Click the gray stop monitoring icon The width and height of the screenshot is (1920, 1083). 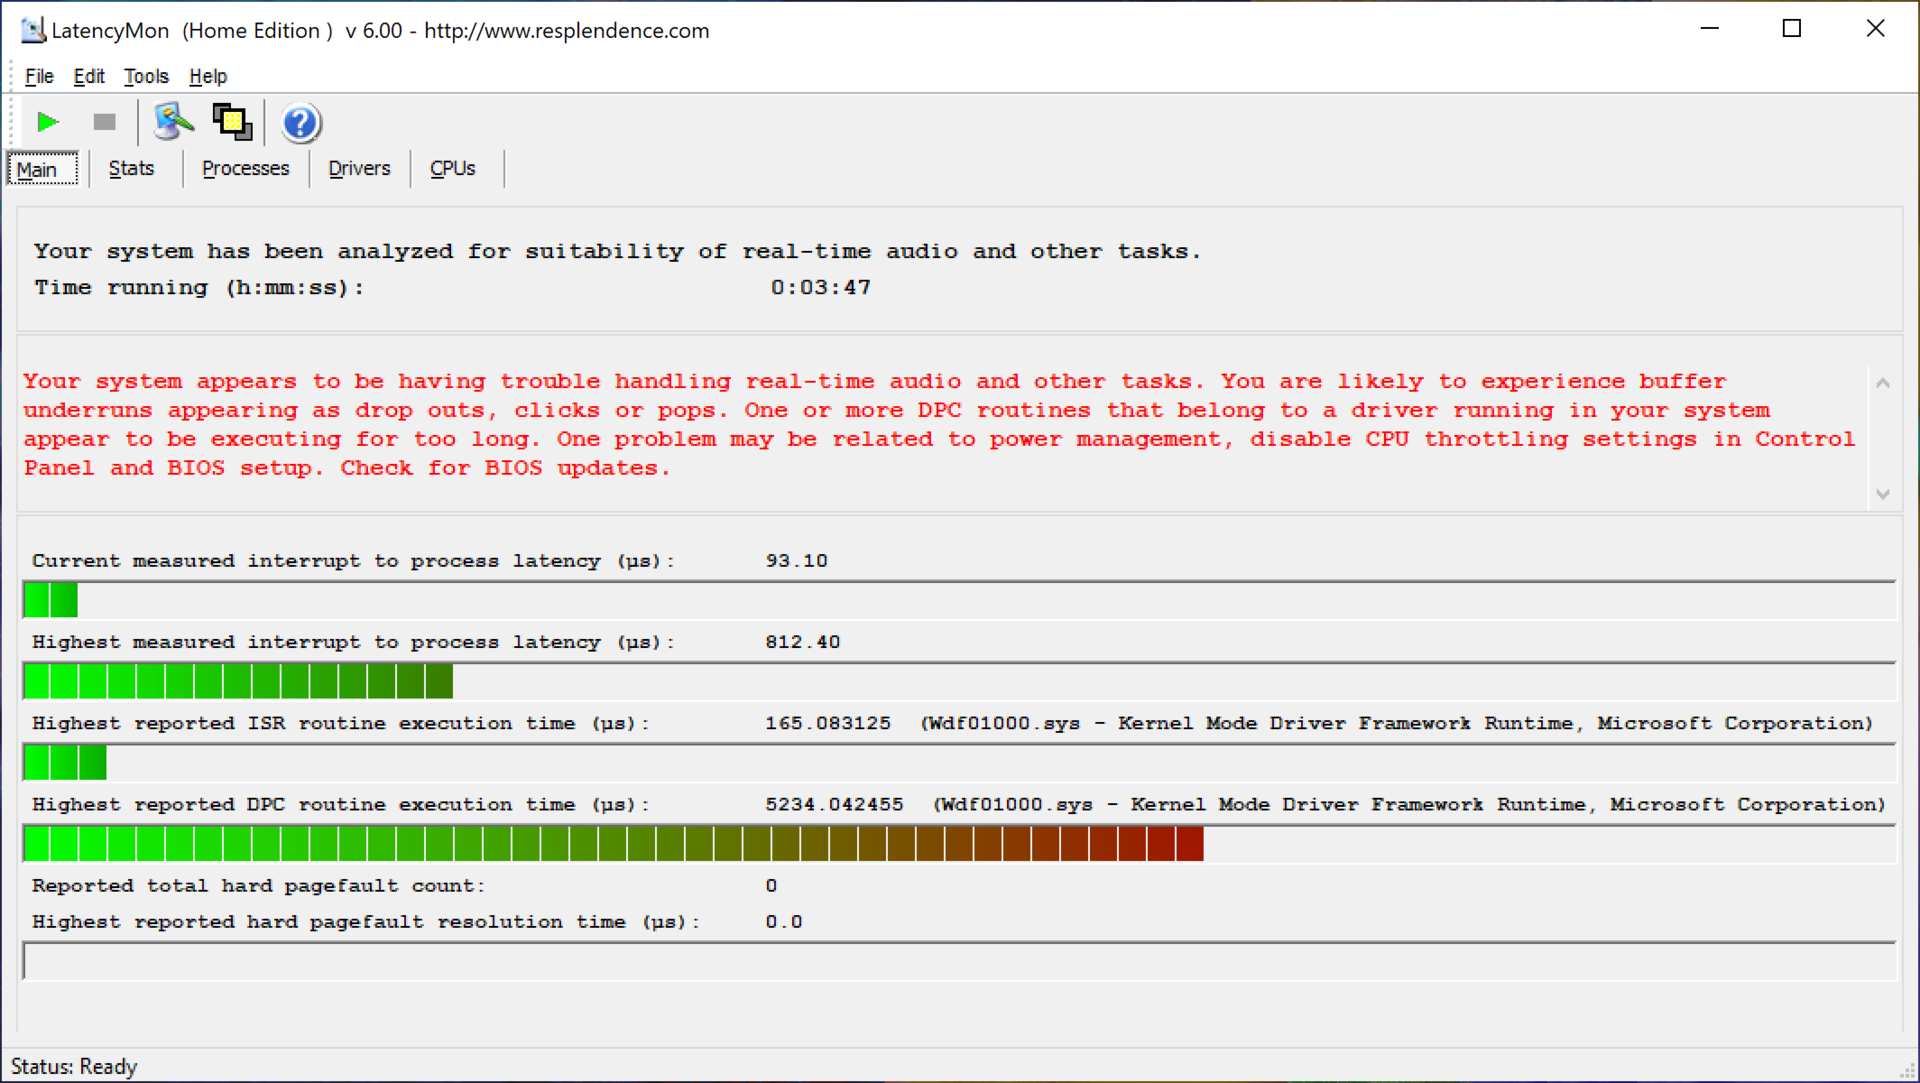[x=104, y=122]
